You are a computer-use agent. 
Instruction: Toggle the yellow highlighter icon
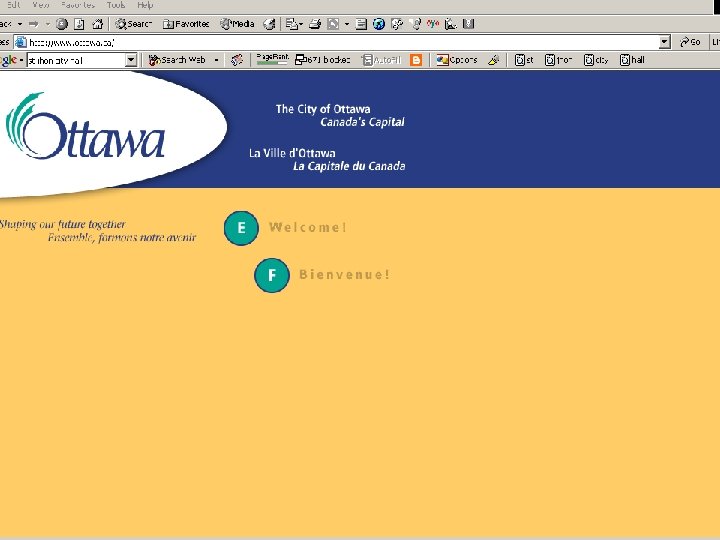494,60
